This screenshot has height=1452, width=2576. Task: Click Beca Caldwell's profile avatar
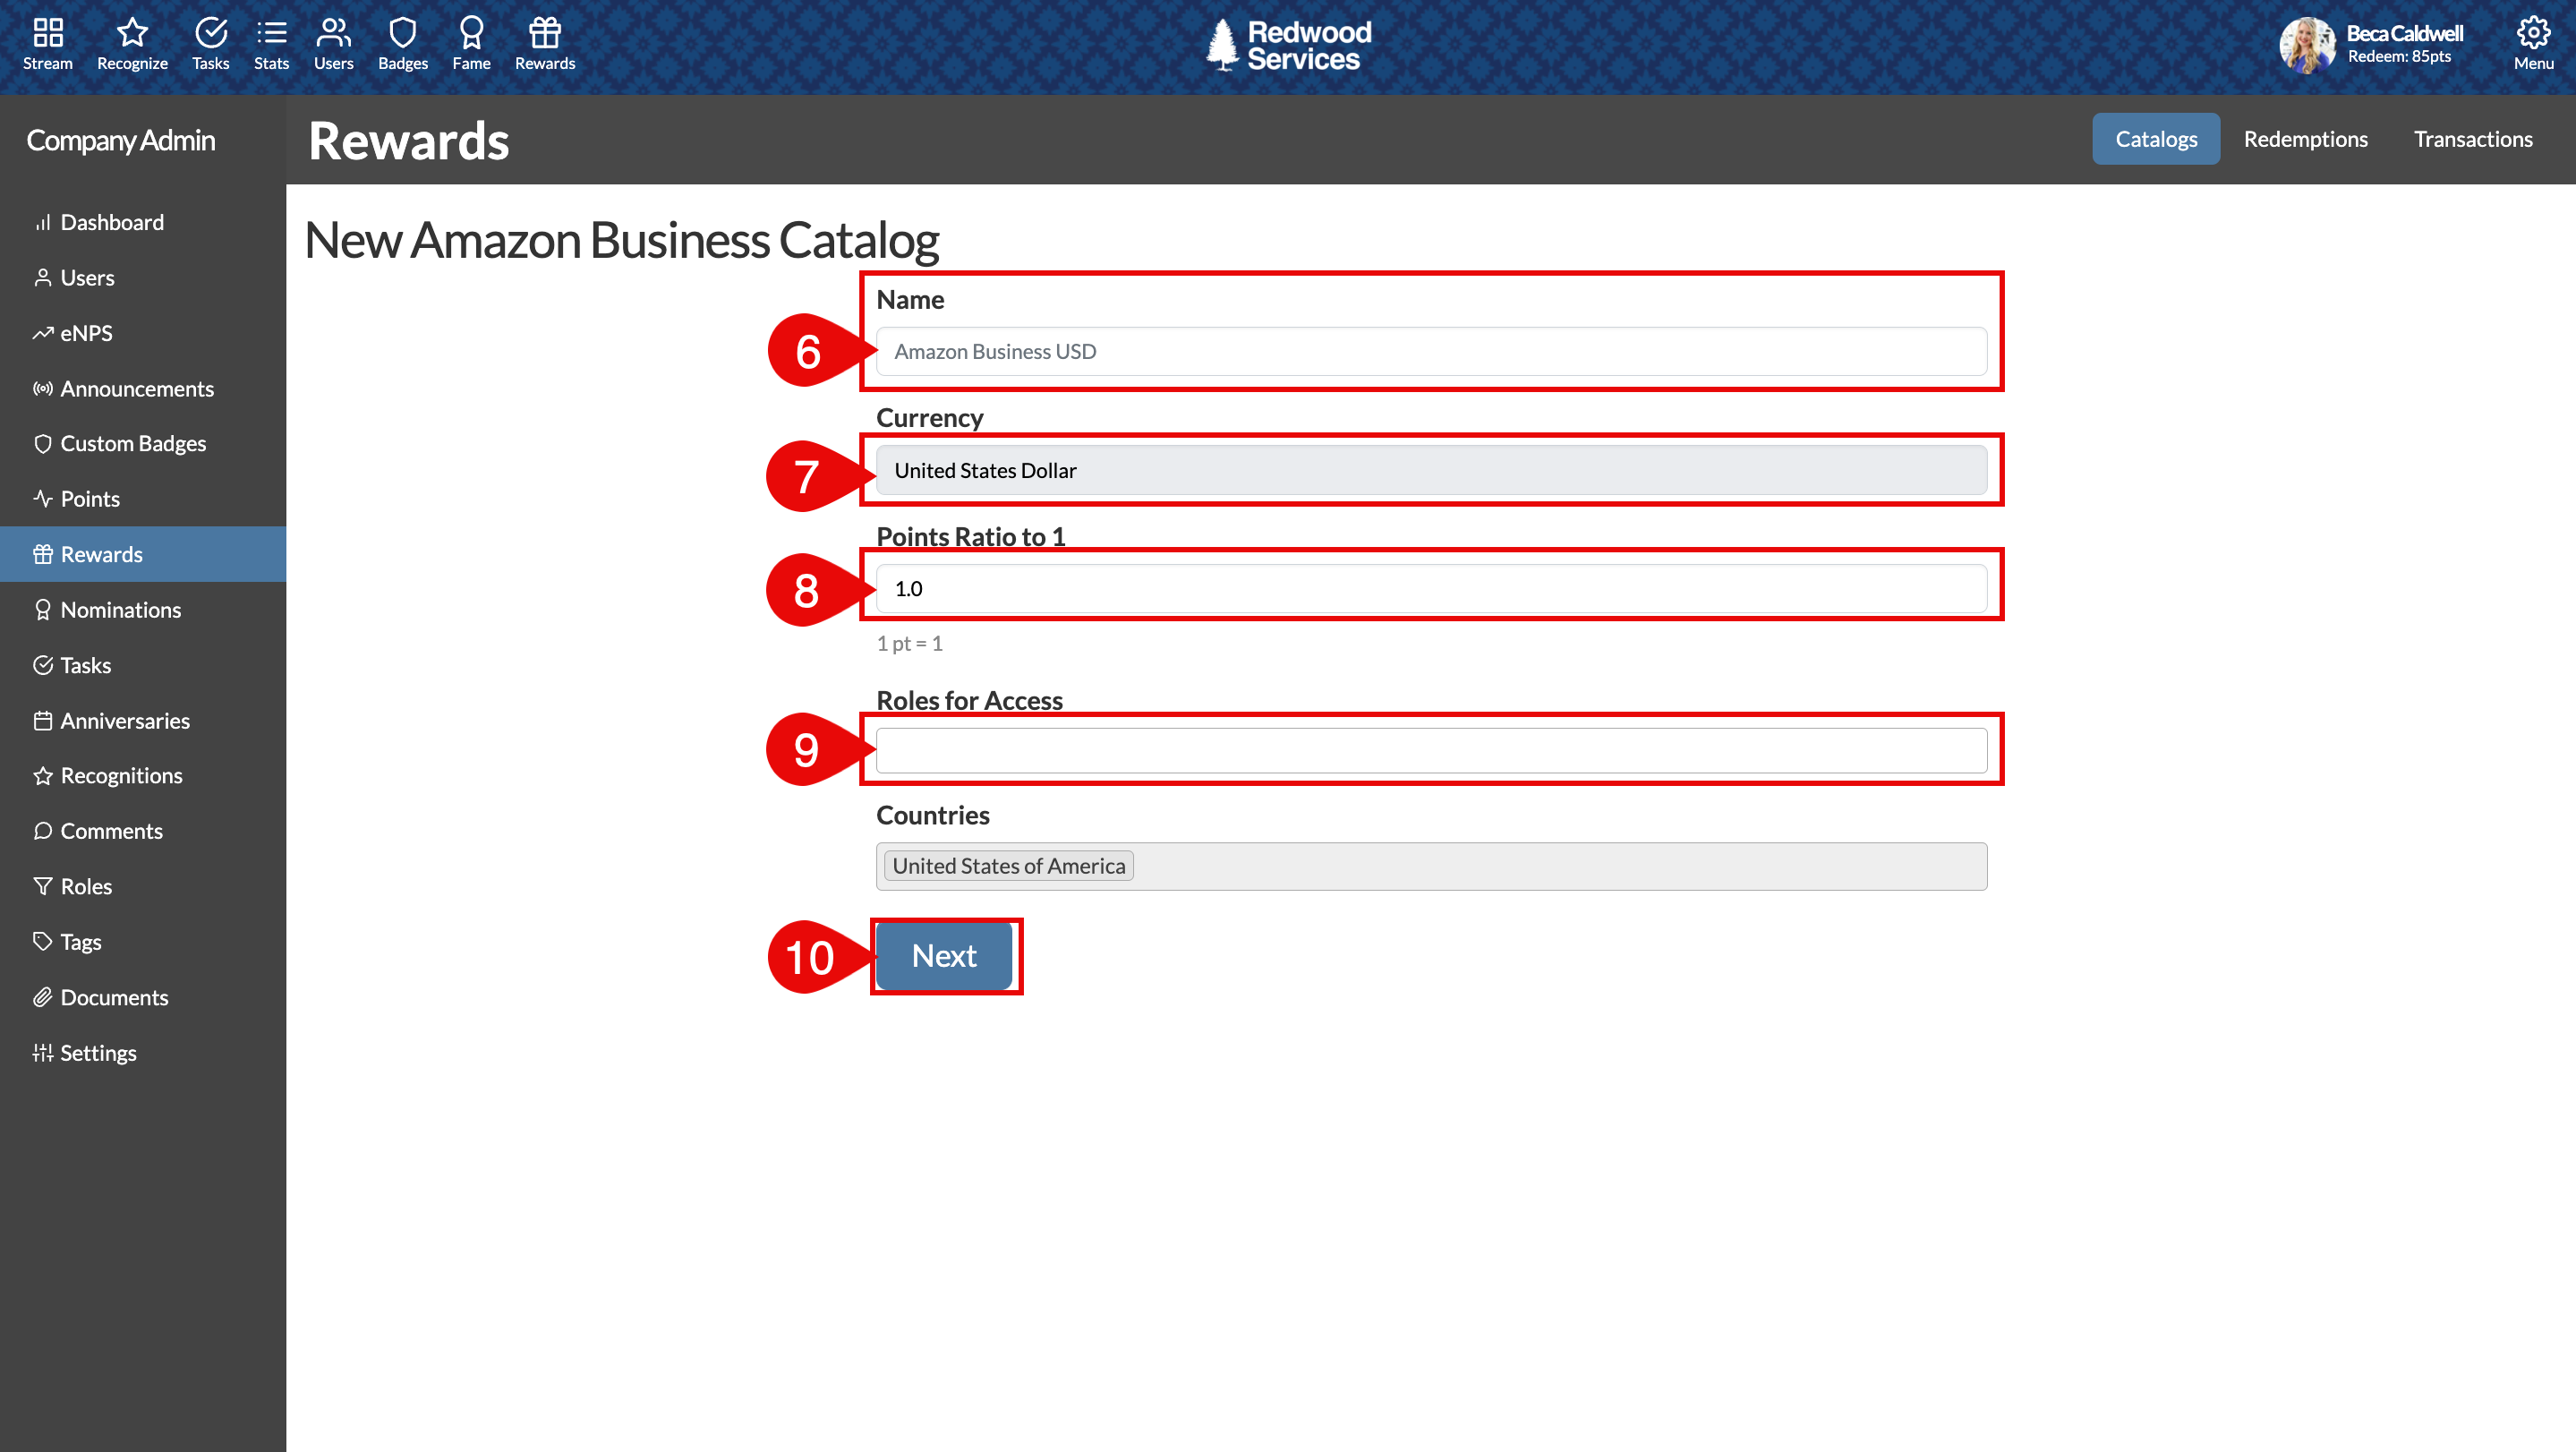coord(2307,45)
